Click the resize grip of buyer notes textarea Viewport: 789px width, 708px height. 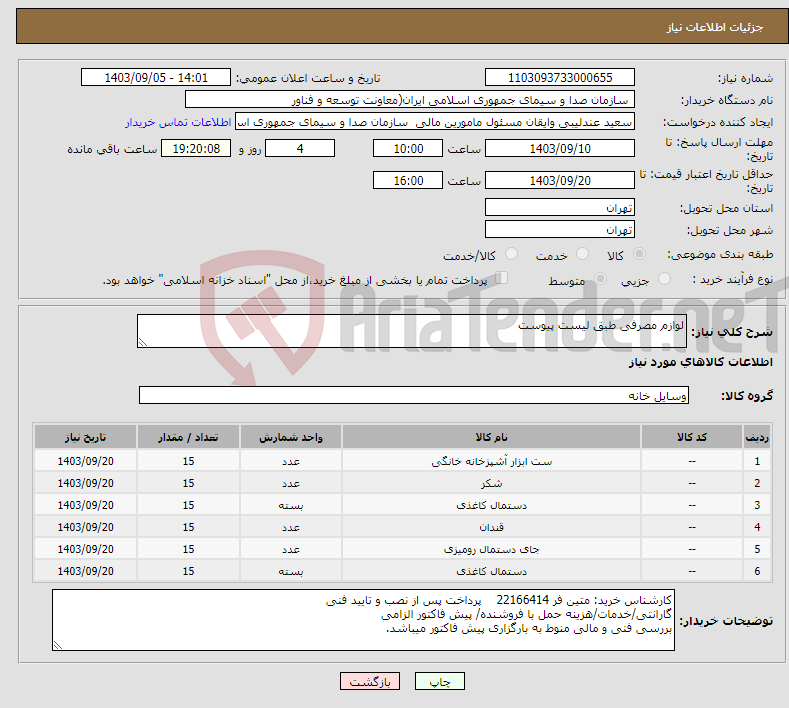point(58,645)
